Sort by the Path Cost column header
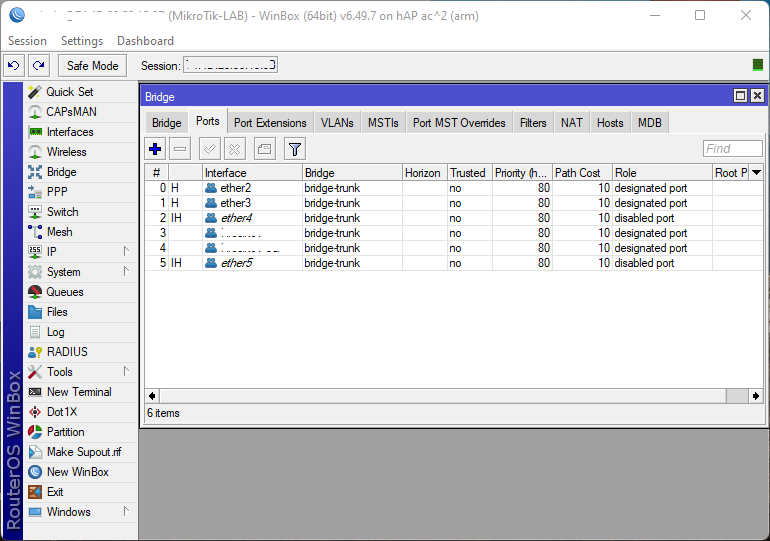Viewport: 770px width, 541px height. [582, 173]
